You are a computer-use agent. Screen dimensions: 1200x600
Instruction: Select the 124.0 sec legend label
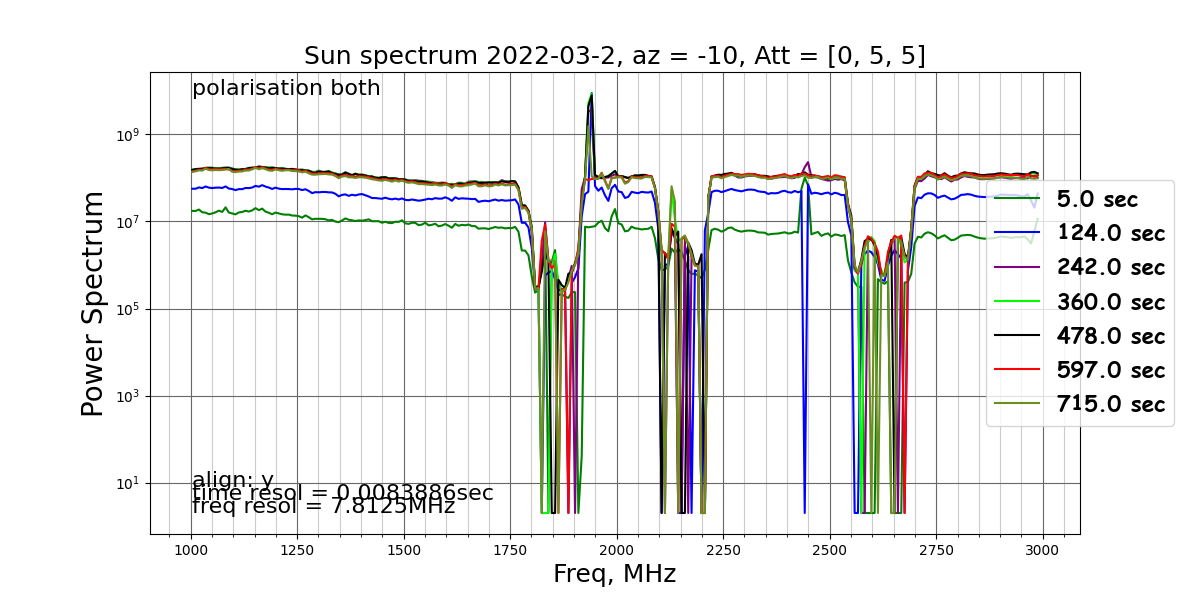1111,234
